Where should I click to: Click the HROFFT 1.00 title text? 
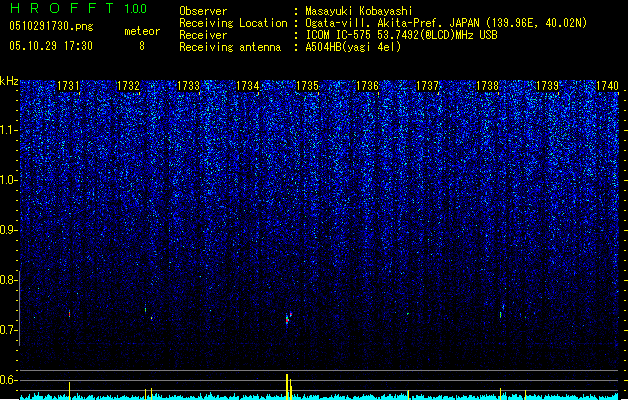pyautogui.click(x=79, y=8)
